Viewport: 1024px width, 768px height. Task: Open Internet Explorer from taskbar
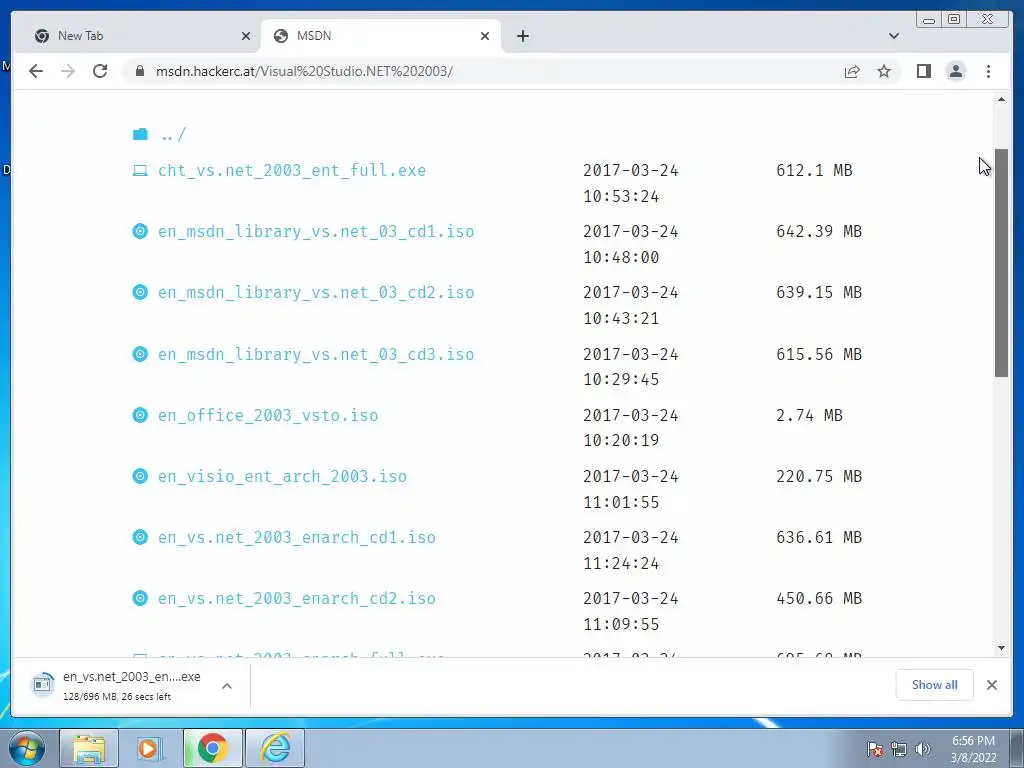pyautogui.click(x=274, y=748)
